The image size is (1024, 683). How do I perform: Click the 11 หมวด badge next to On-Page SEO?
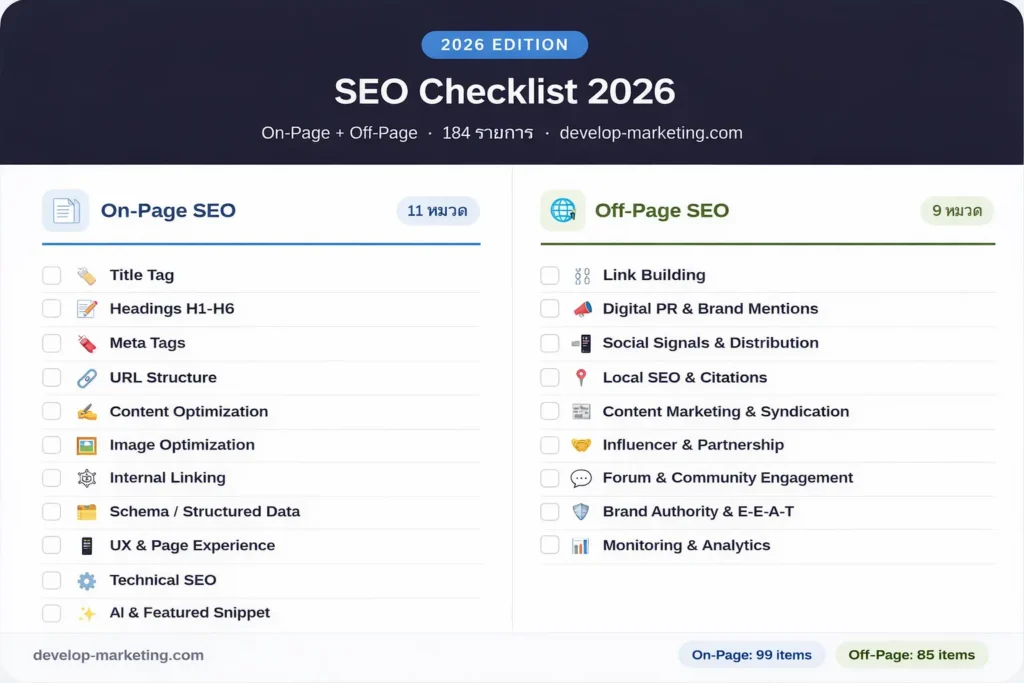(x=437, y=210)
